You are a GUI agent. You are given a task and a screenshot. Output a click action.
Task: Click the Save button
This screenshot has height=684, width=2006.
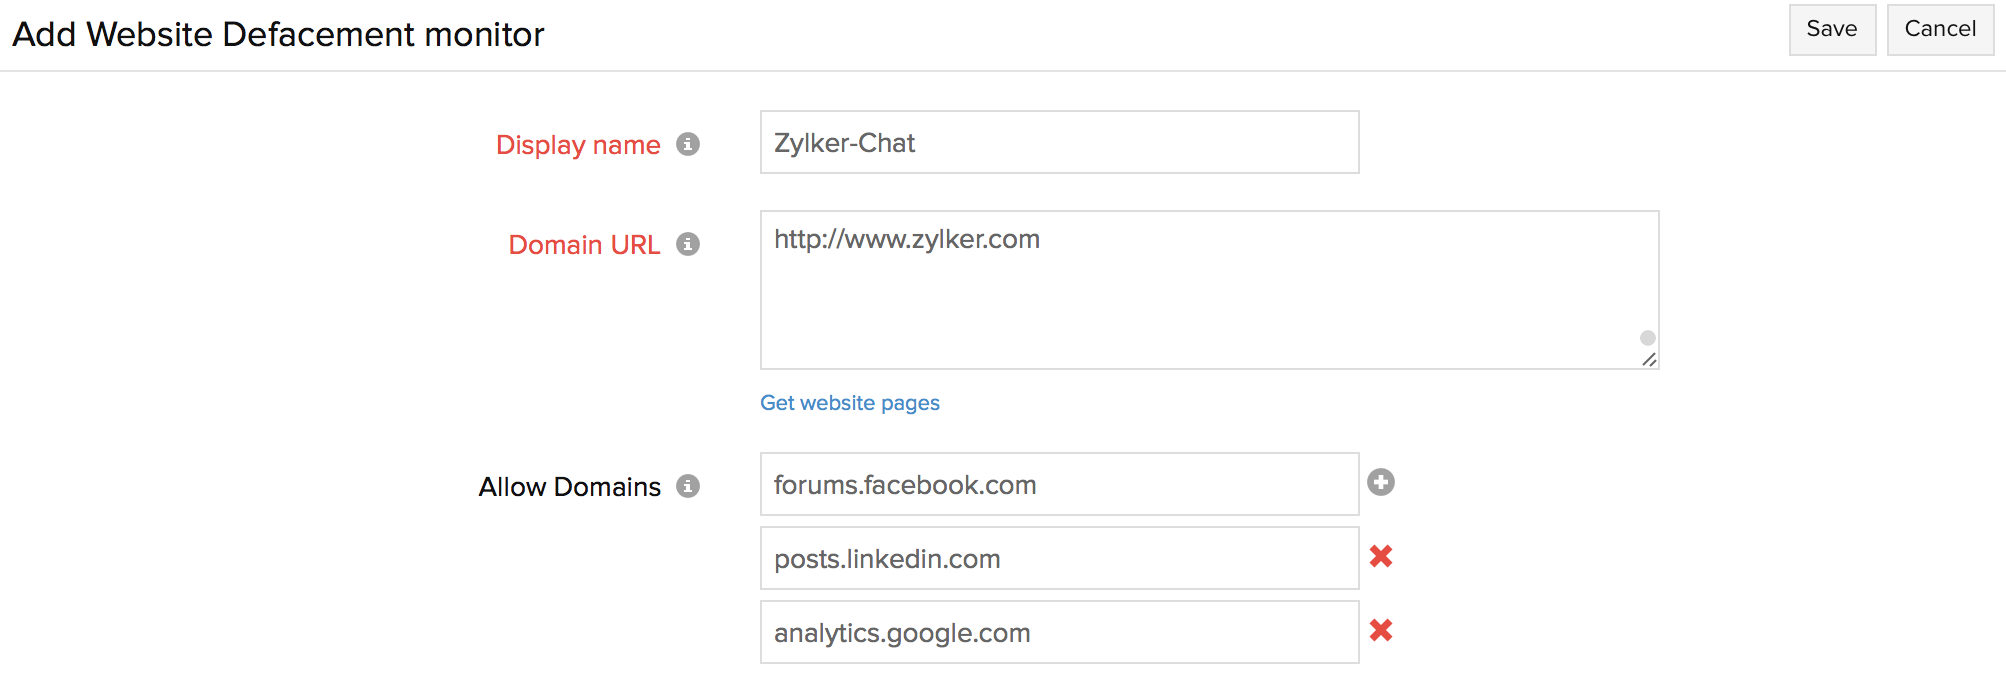(x=1831, y=30)
